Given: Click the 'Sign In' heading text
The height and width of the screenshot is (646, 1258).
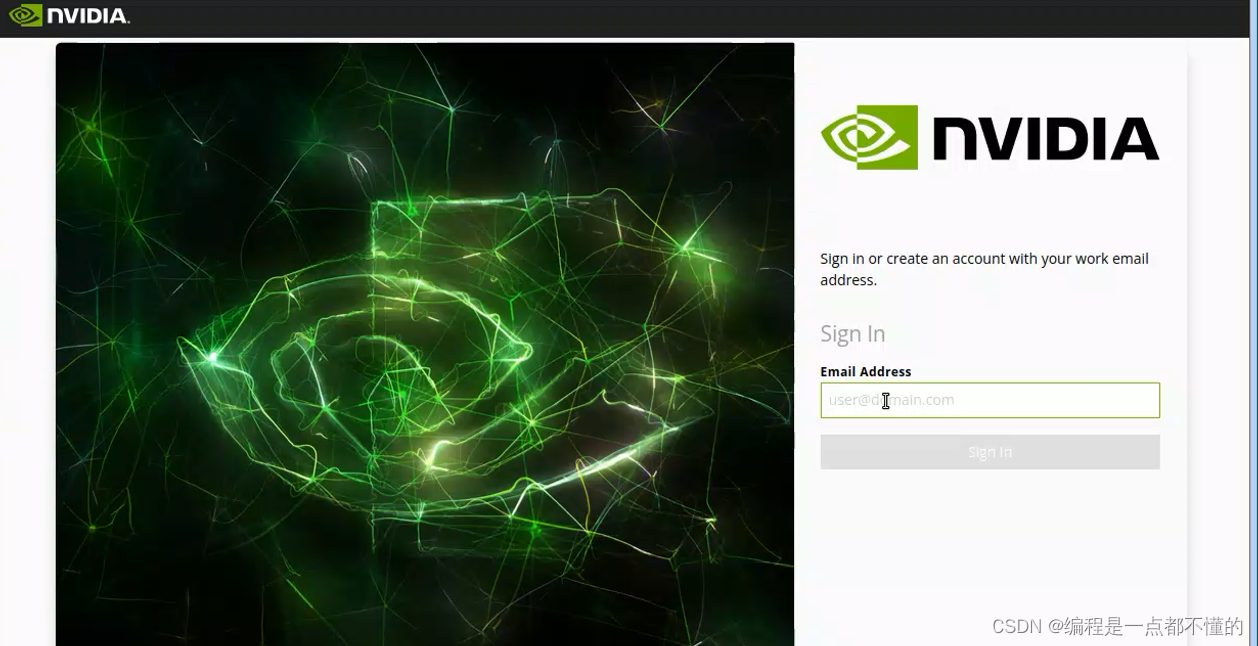Looking at the screenshot, I should (x=853, y=334).
